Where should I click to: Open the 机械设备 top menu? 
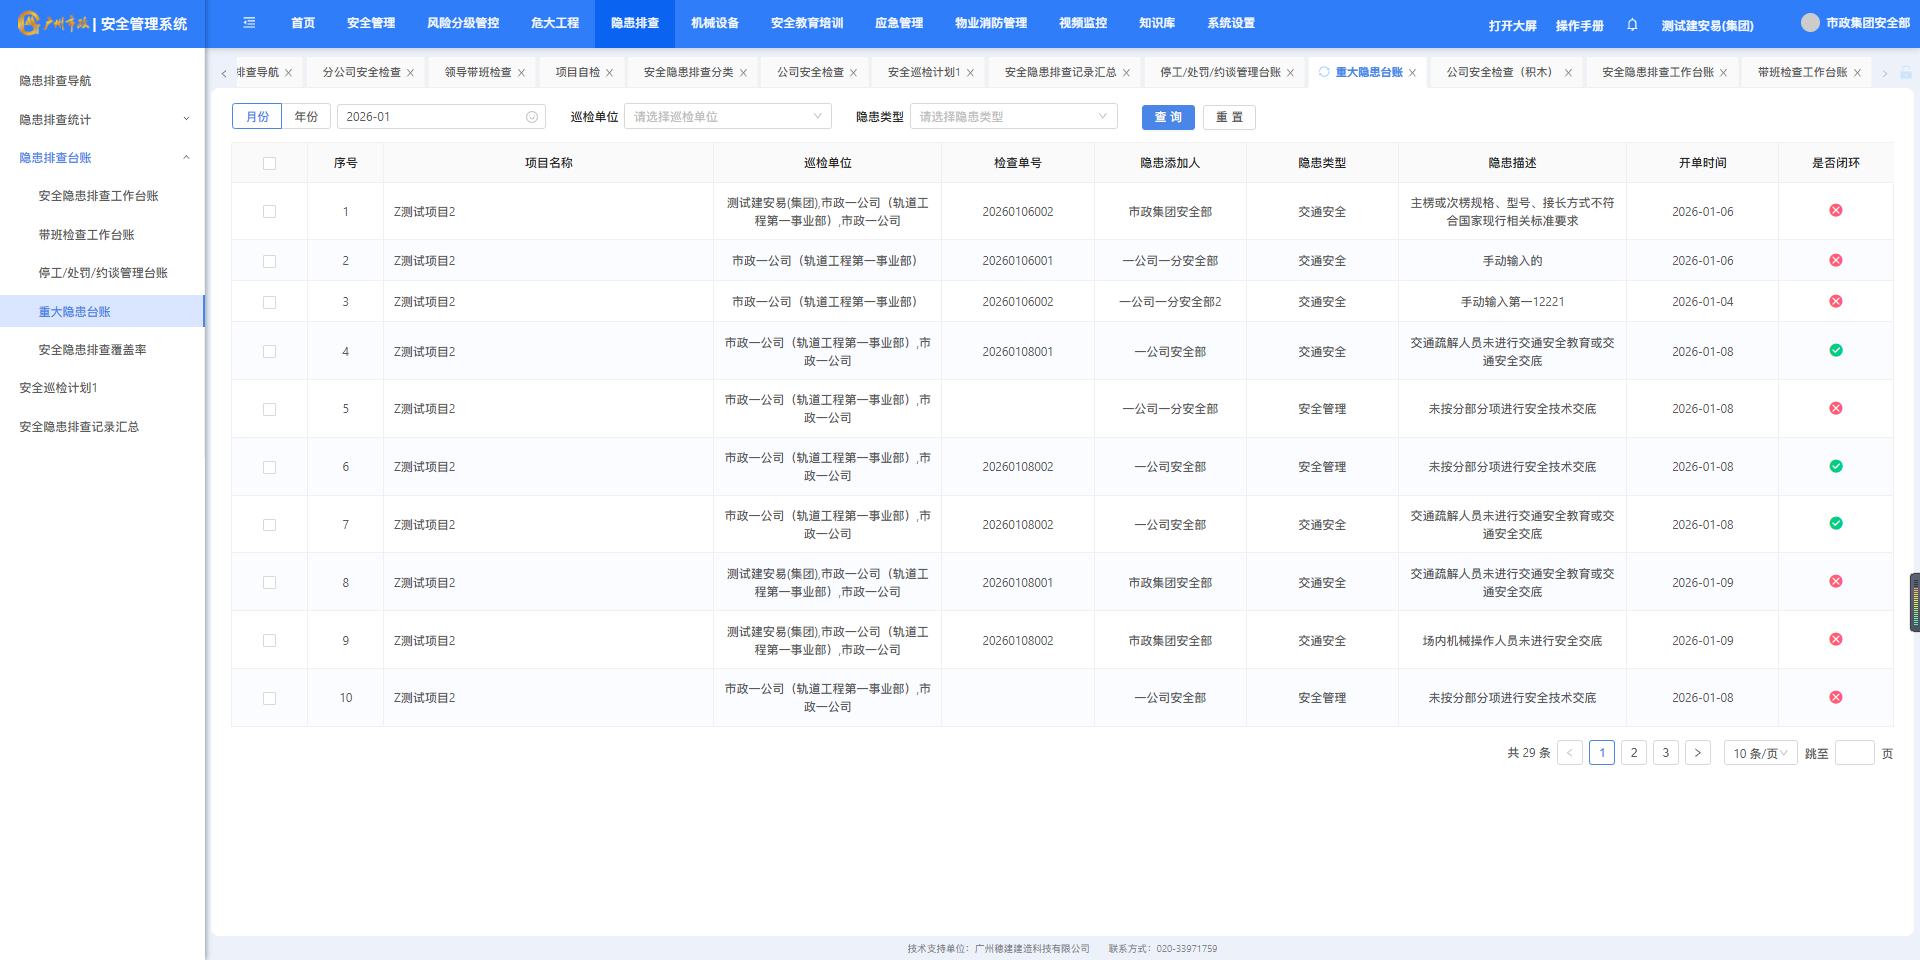(x=714, y=23)
